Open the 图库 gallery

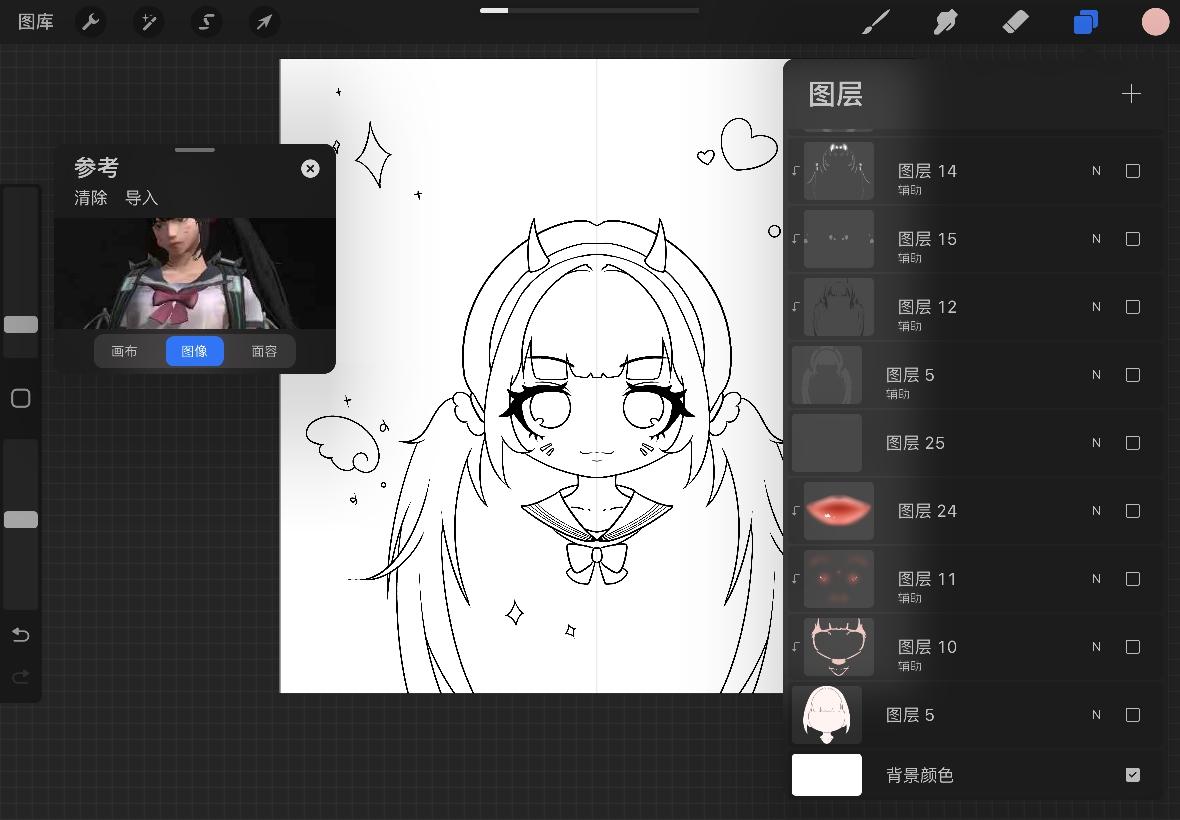coord(35,22)
